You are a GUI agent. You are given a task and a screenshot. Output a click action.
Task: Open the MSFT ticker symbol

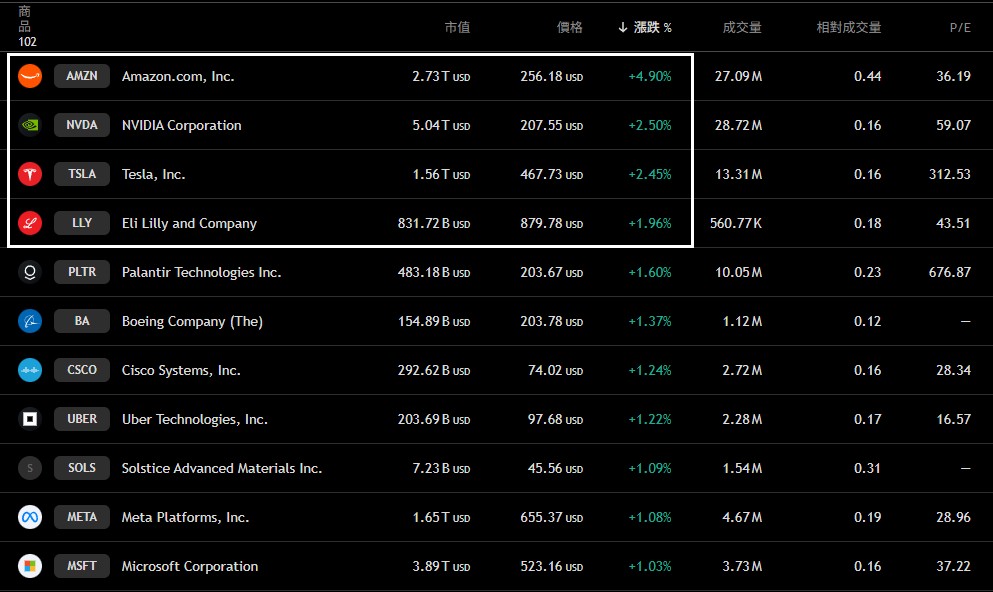pyautogui.click(x=82, y=566)
